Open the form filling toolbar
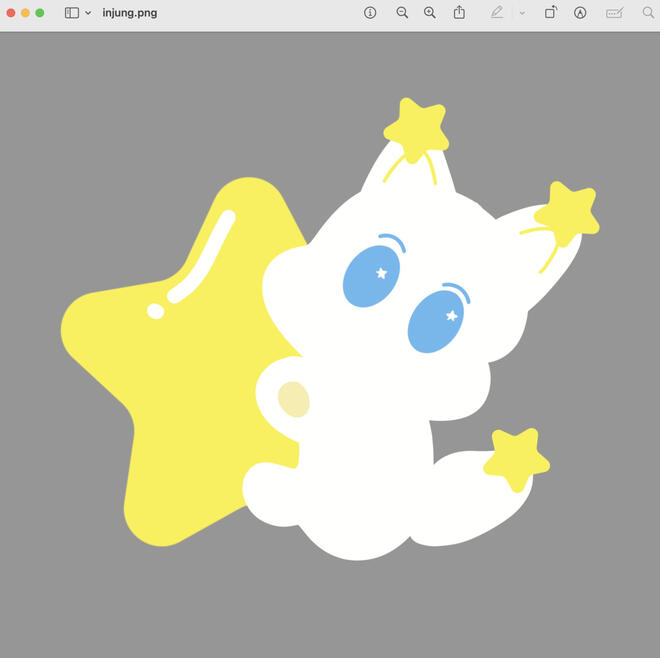This screenshot has height=658, width=660. (615, 13)
